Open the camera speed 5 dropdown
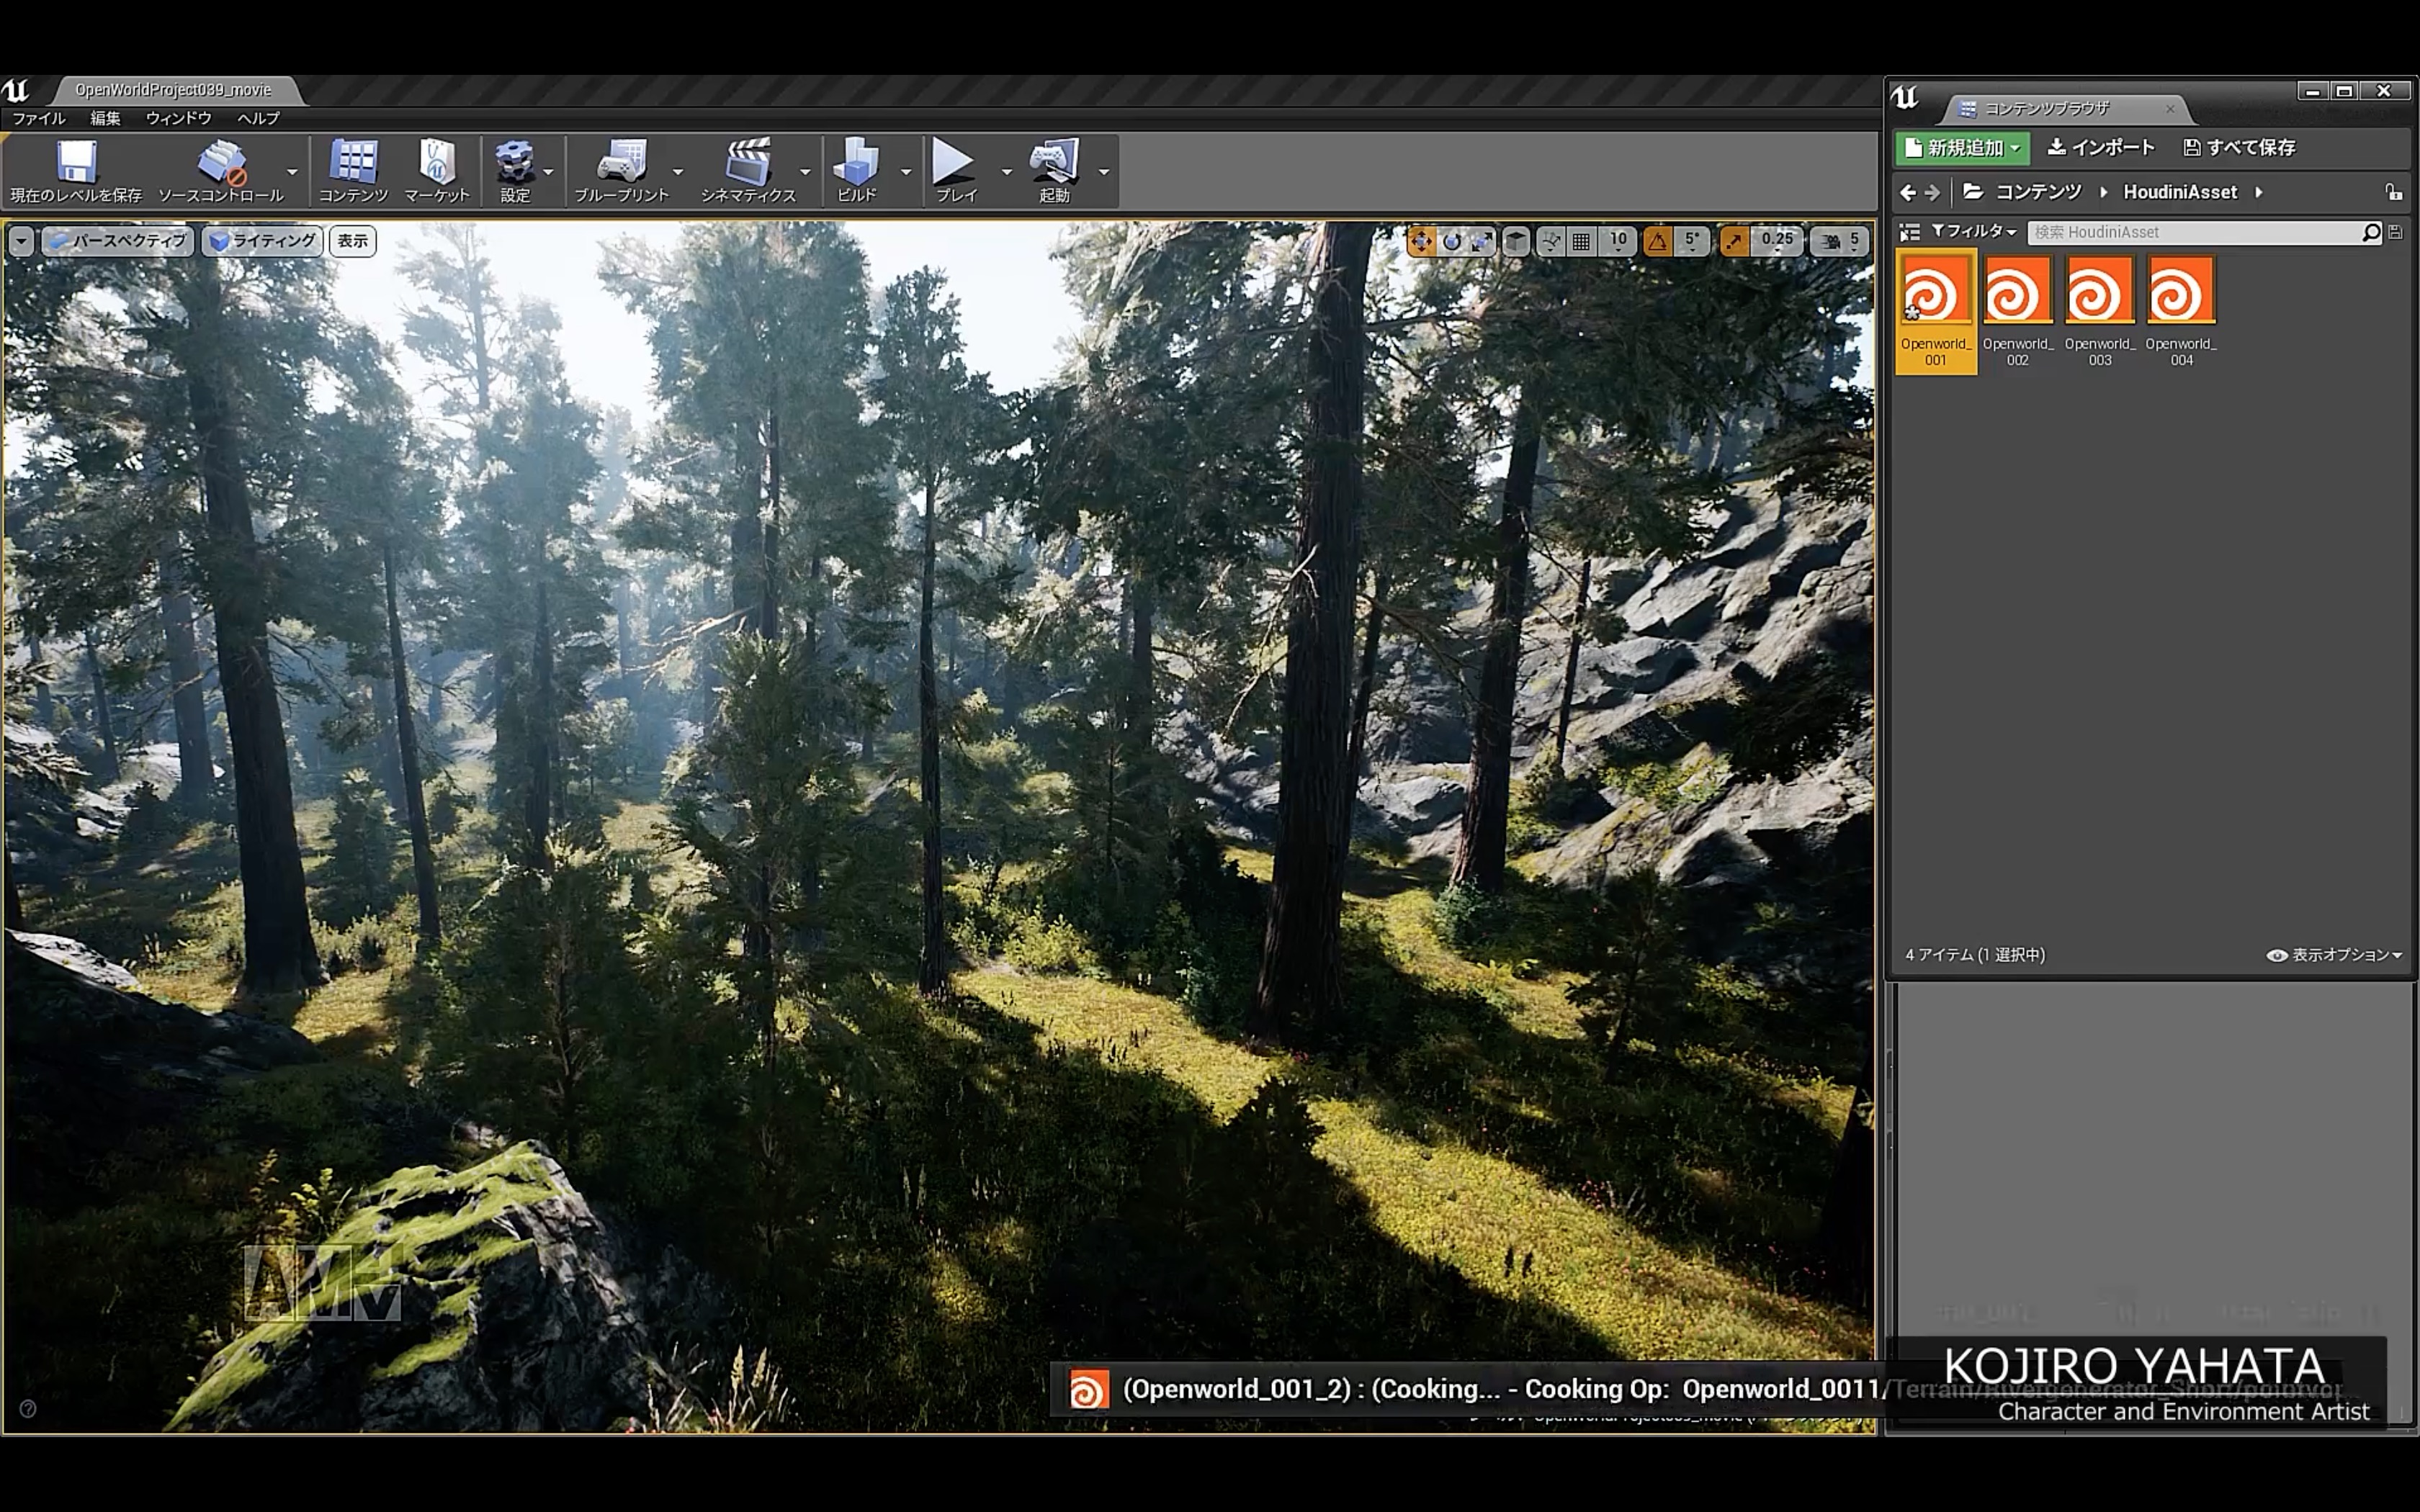This screenshot has width=2420, height=1512. (x=1840, y=241)
